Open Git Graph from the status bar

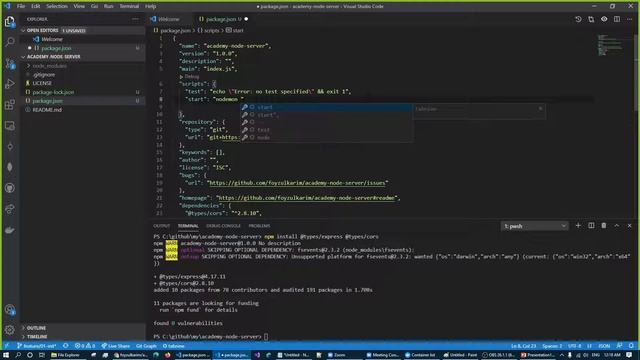(146, 346)
